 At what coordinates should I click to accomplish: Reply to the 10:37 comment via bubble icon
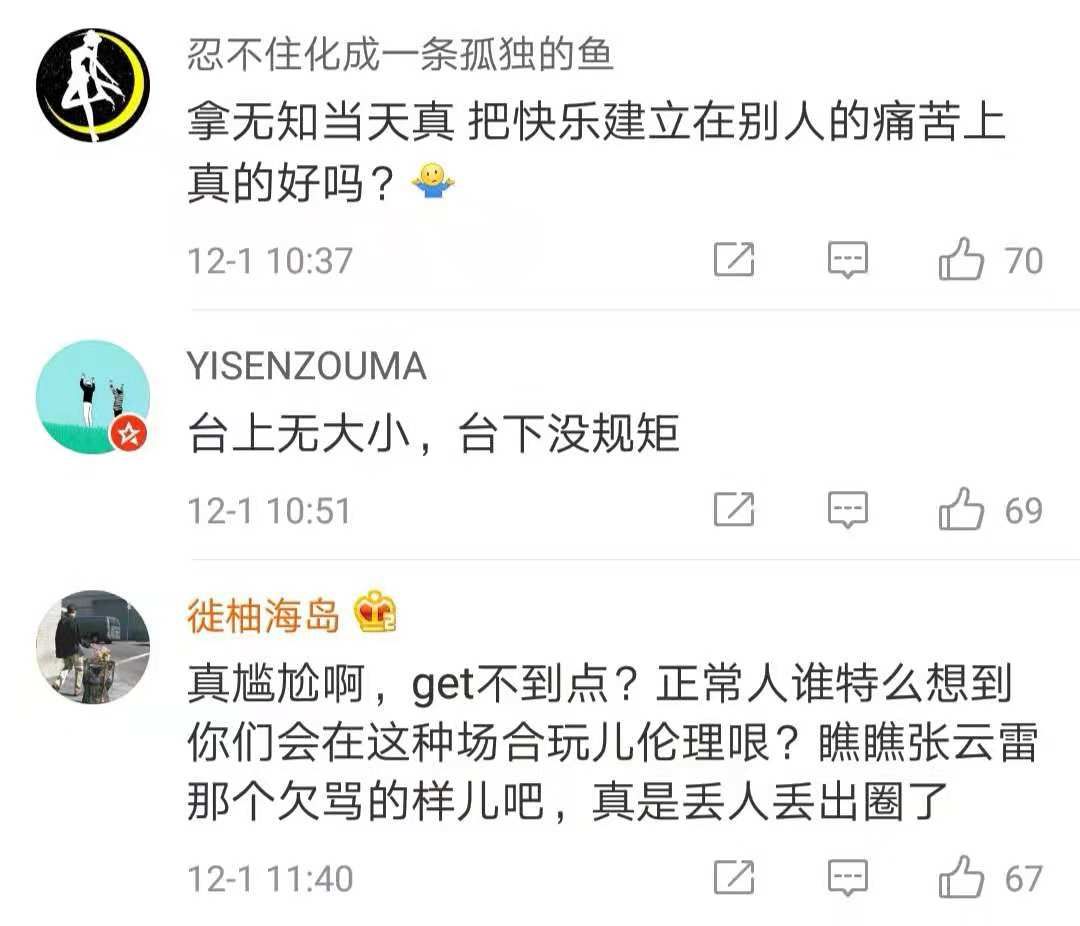(848, 260)
